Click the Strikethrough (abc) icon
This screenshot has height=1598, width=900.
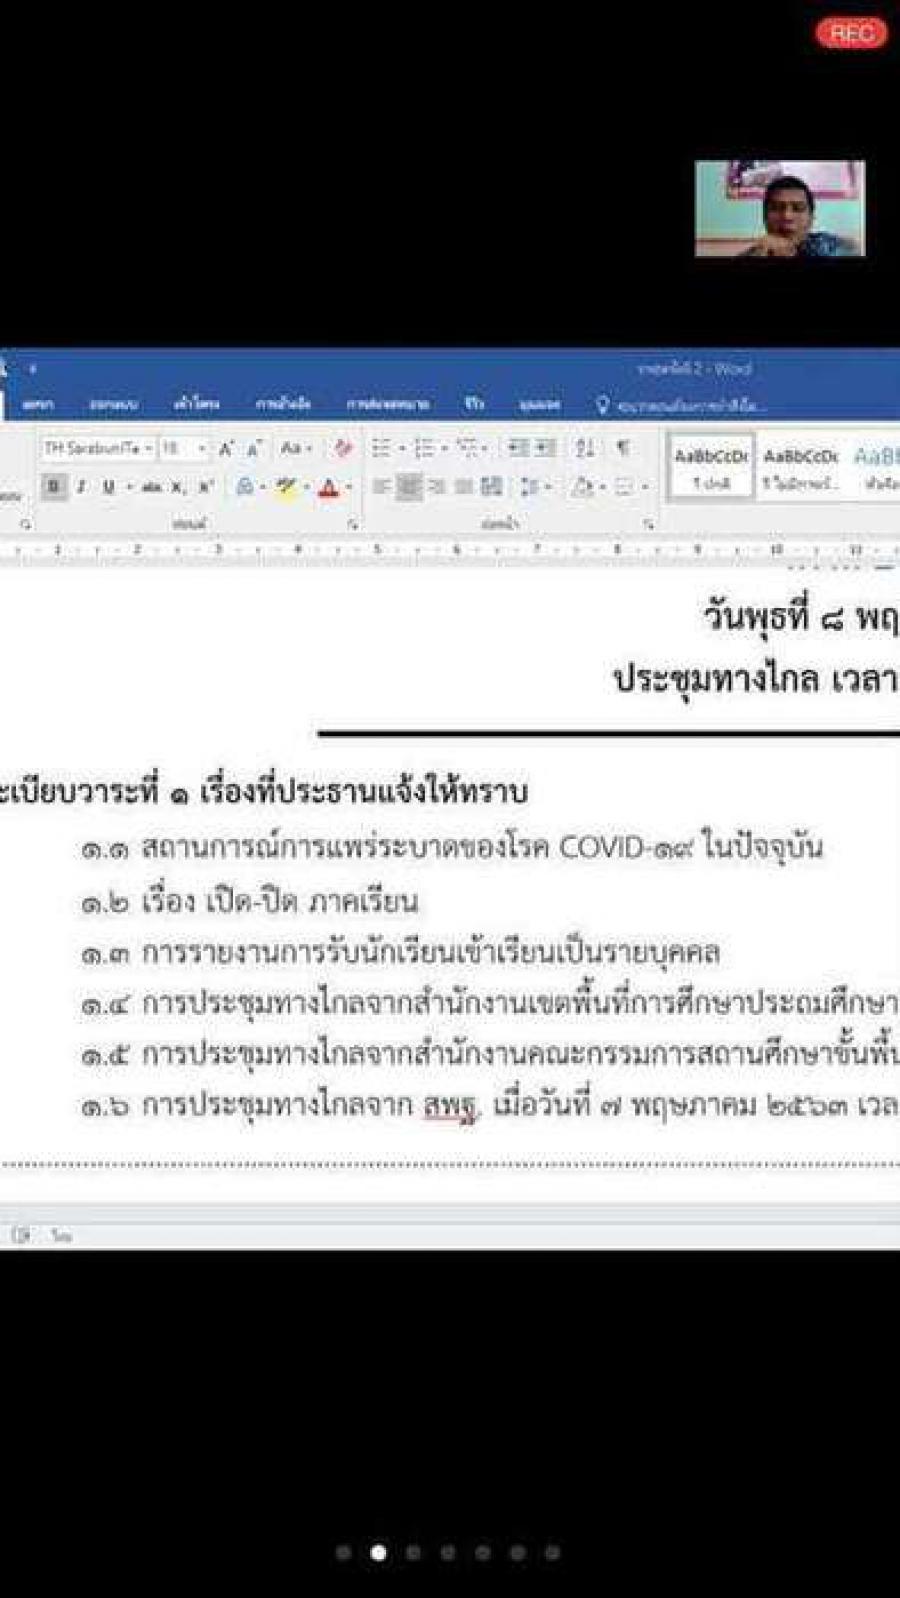pos(151,487)
